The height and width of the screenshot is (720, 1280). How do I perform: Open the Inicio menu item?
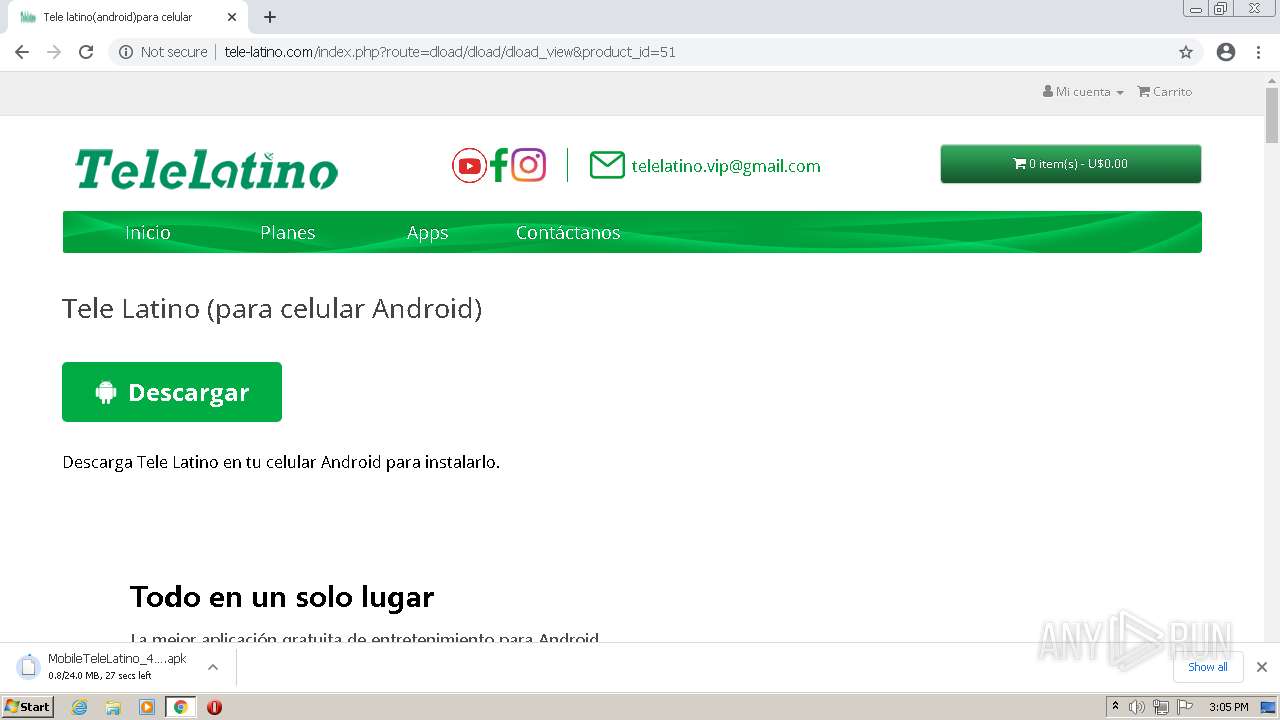pyautogui.click(x=148, y=232)
